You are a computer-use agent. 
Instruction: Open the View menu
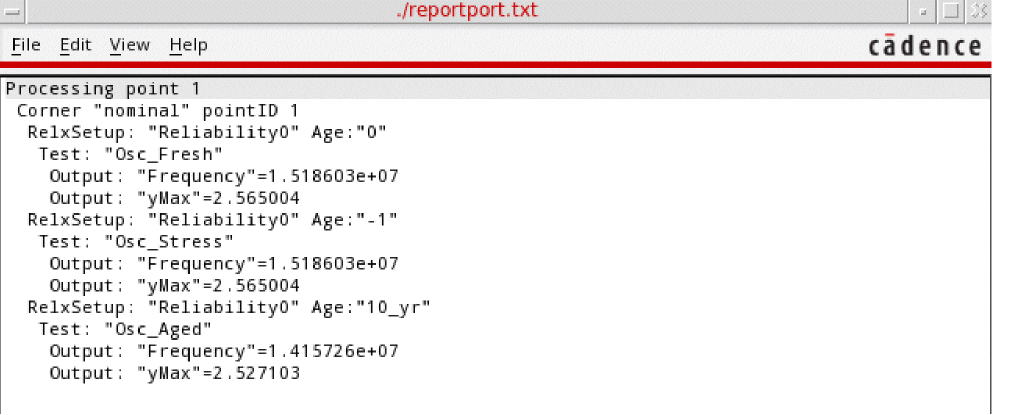point(129,45)
